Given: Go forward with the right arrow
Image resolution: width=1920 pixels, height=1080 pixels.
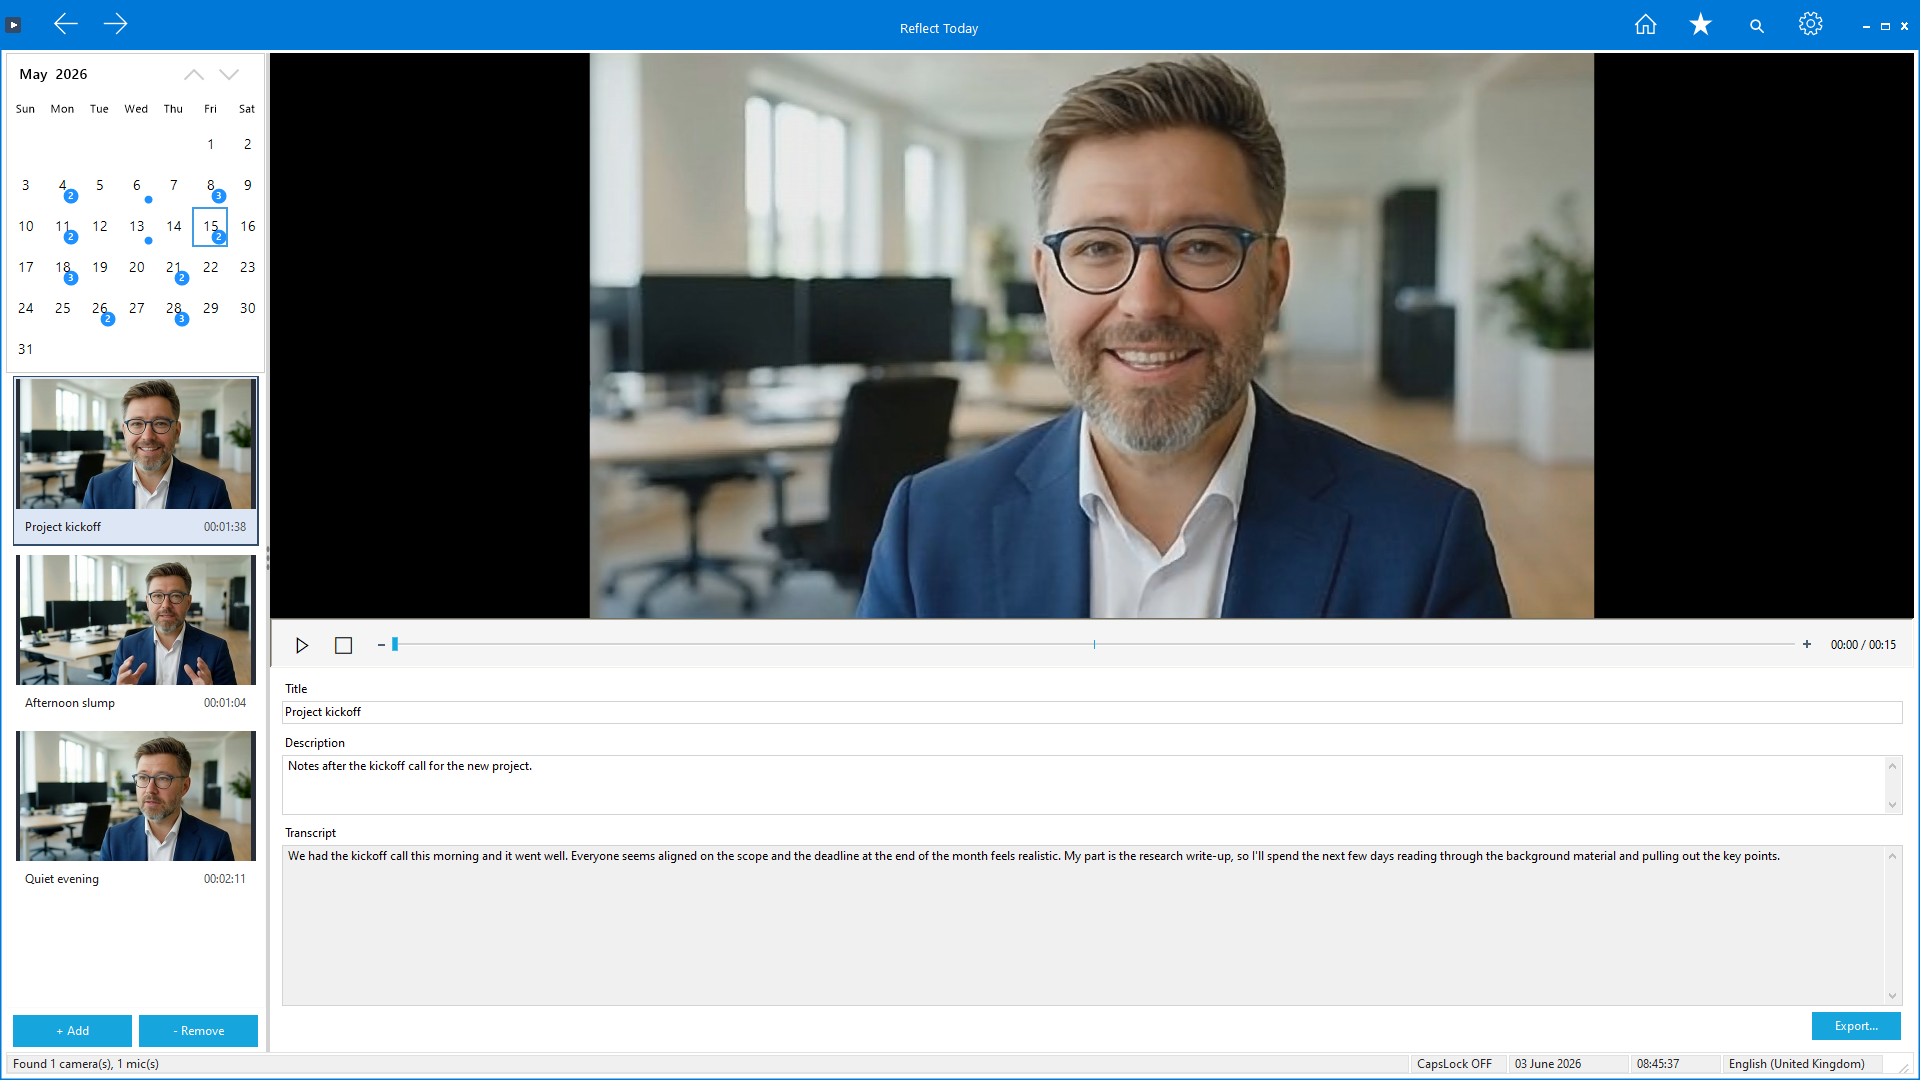Looking at the screenshot, I should coord(116,24).
